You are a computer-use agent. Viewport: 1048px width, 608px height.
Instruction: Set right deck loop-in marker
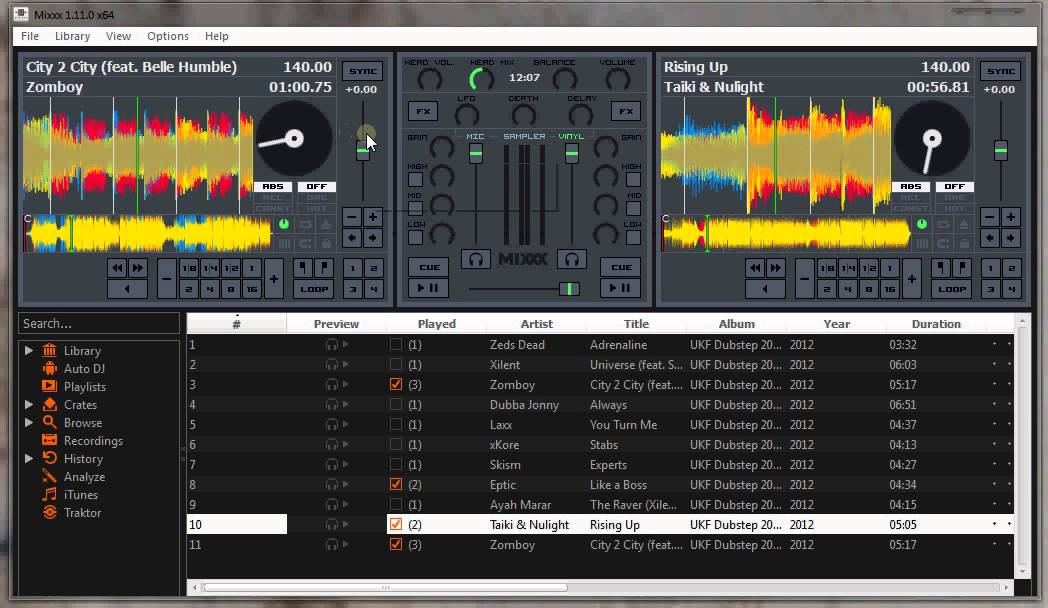pos(941,268)
